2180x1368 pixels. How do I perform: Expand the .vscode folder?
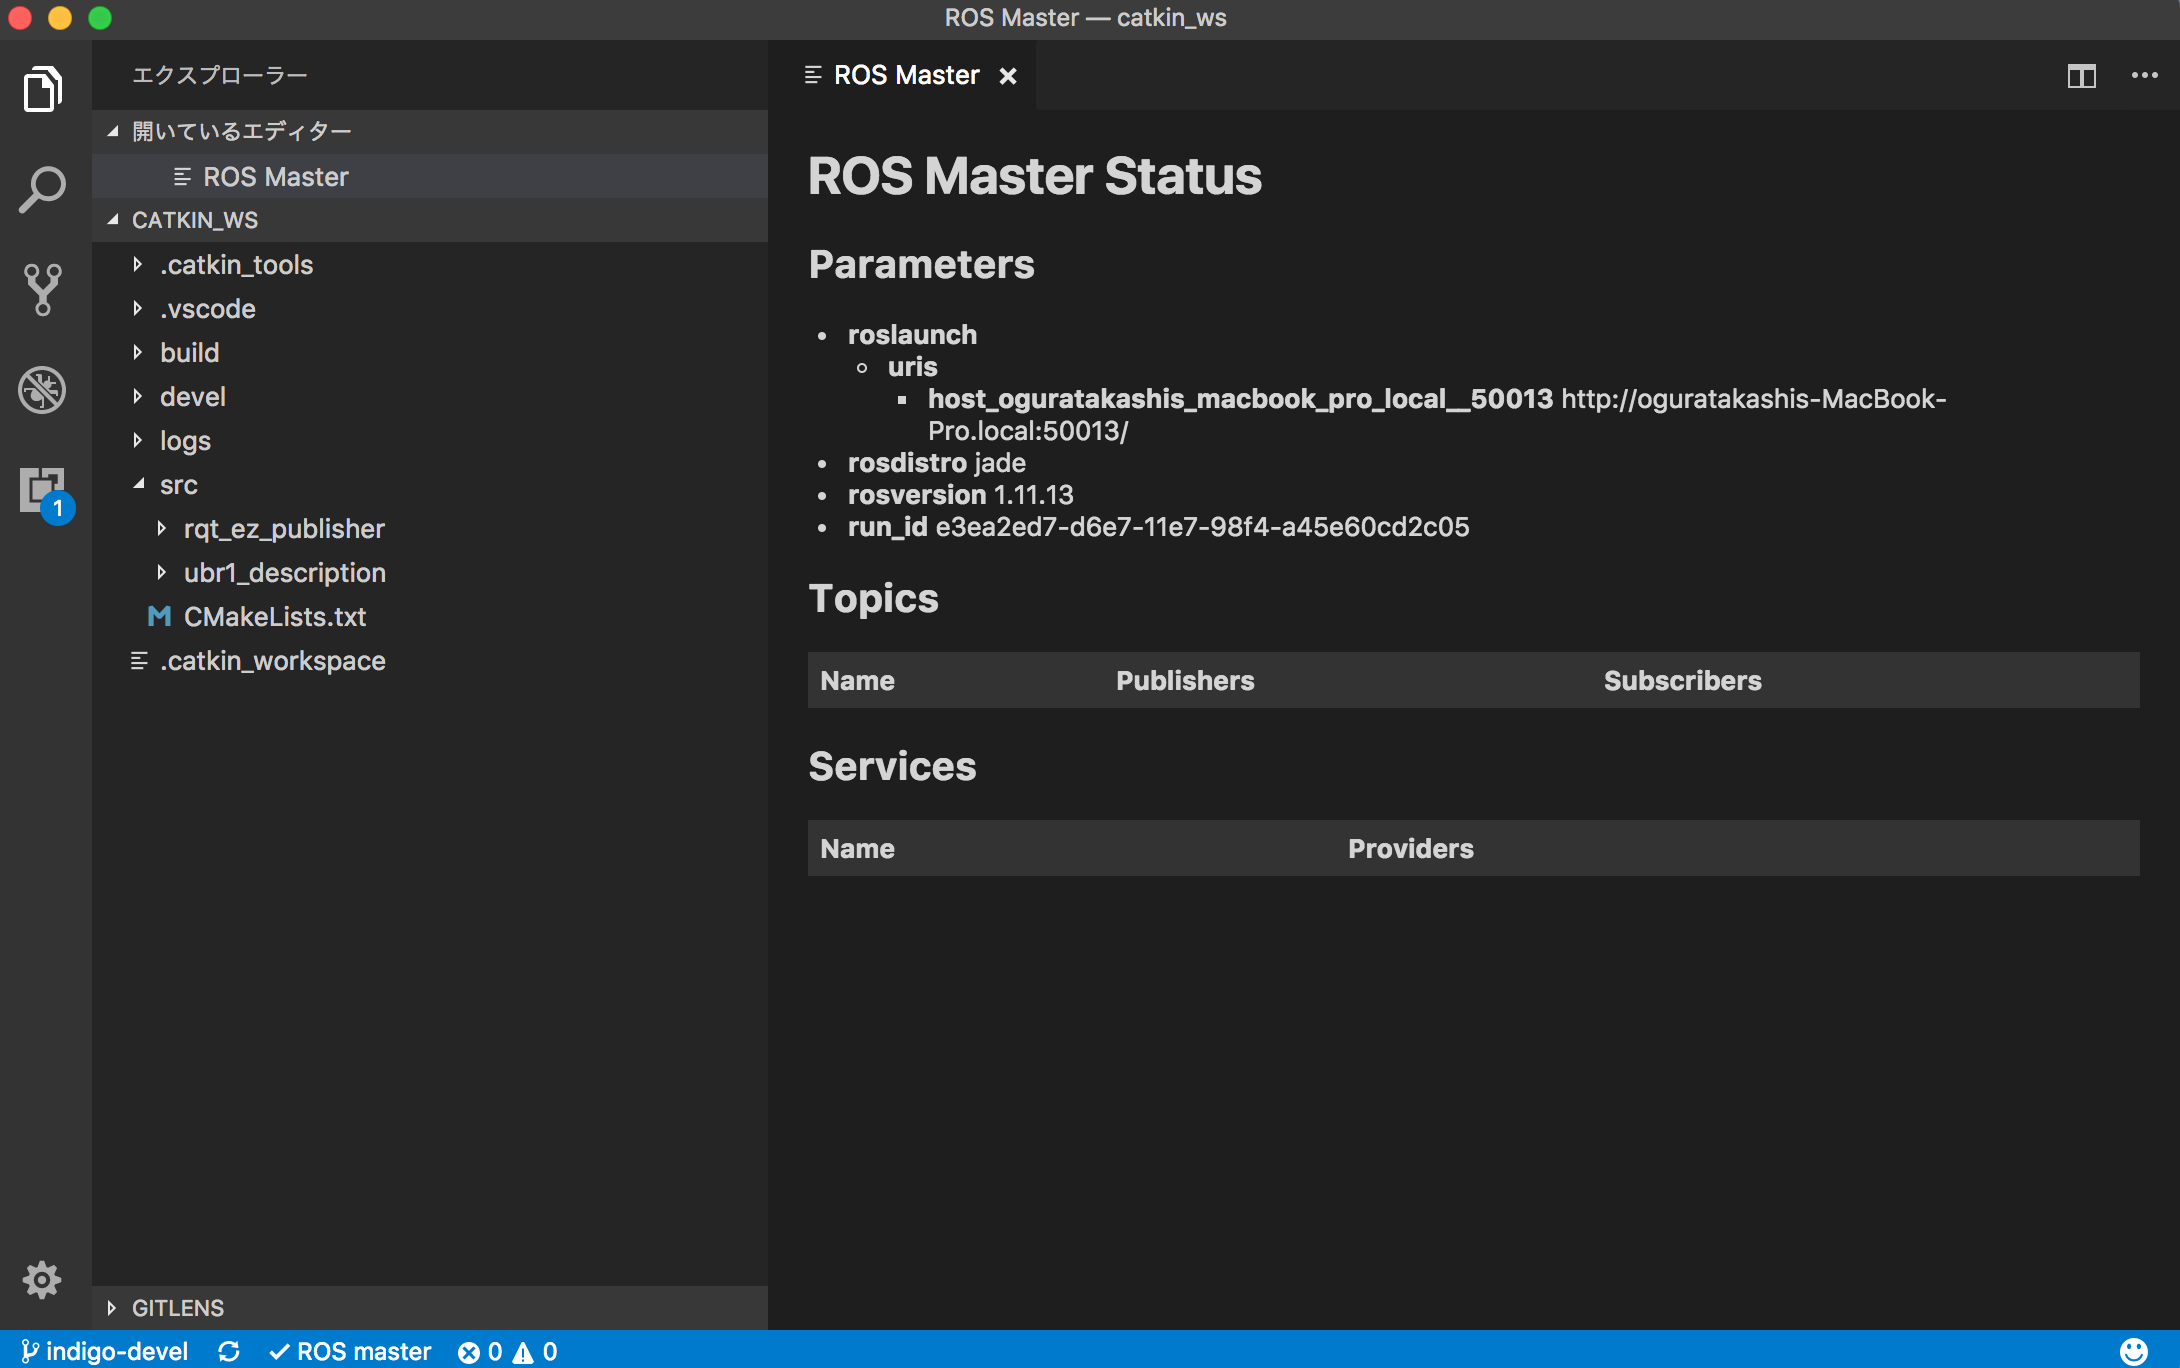(430, 308)
